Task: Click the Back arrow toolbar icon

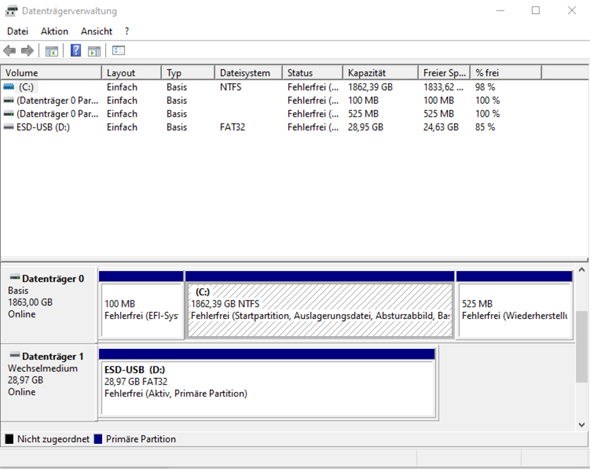Action: click(x=9, y=50)
